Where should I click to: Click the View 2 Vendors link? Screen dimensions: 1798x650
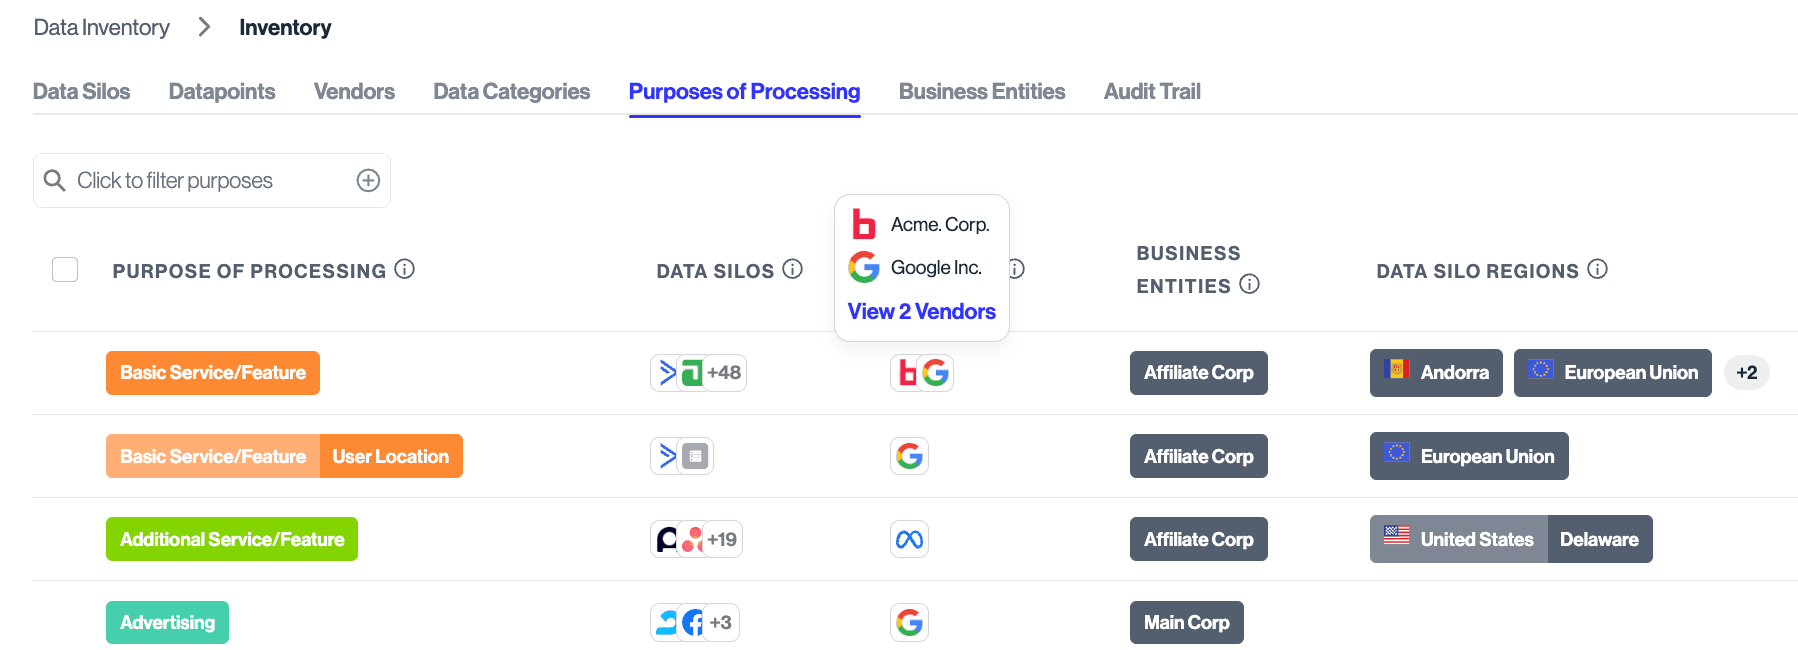[921, 311]
